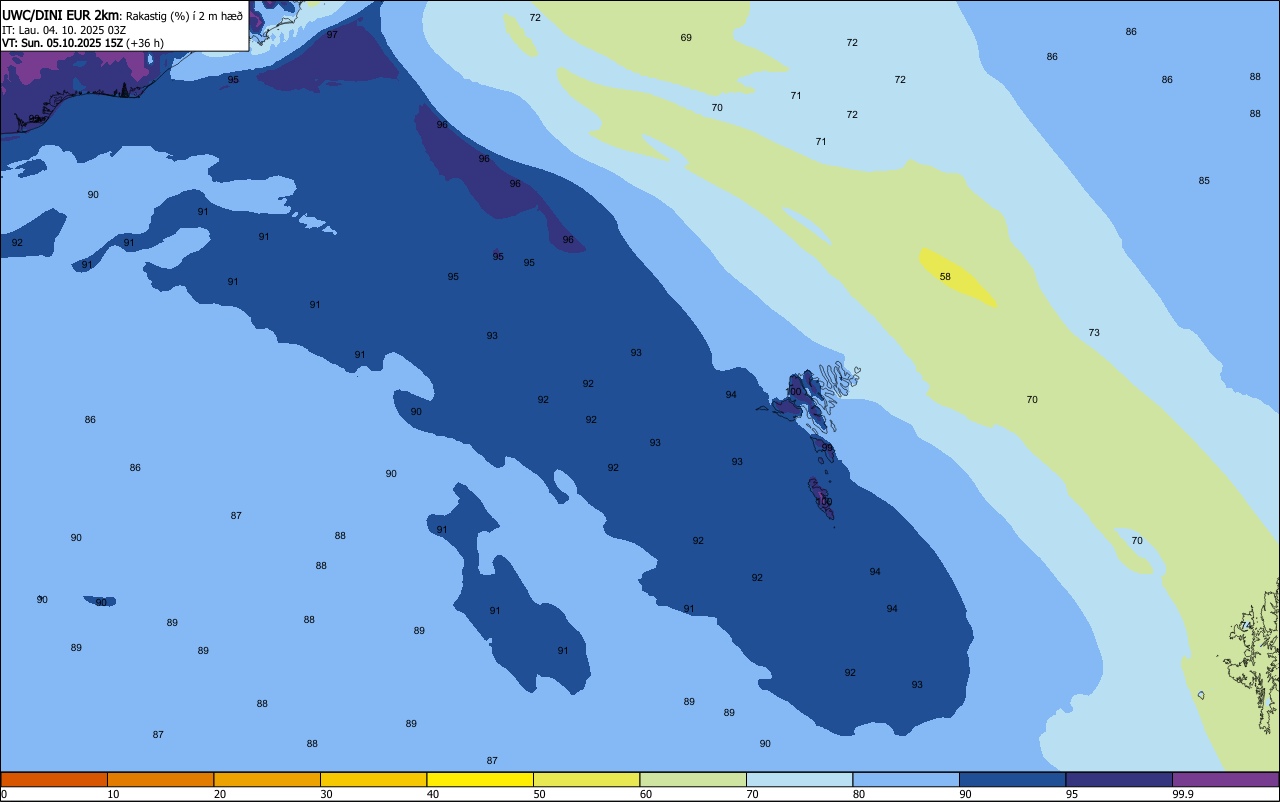Viewport: 1280px width, 802px height.
Task: Click the map value 97
Action: point(332,35)
